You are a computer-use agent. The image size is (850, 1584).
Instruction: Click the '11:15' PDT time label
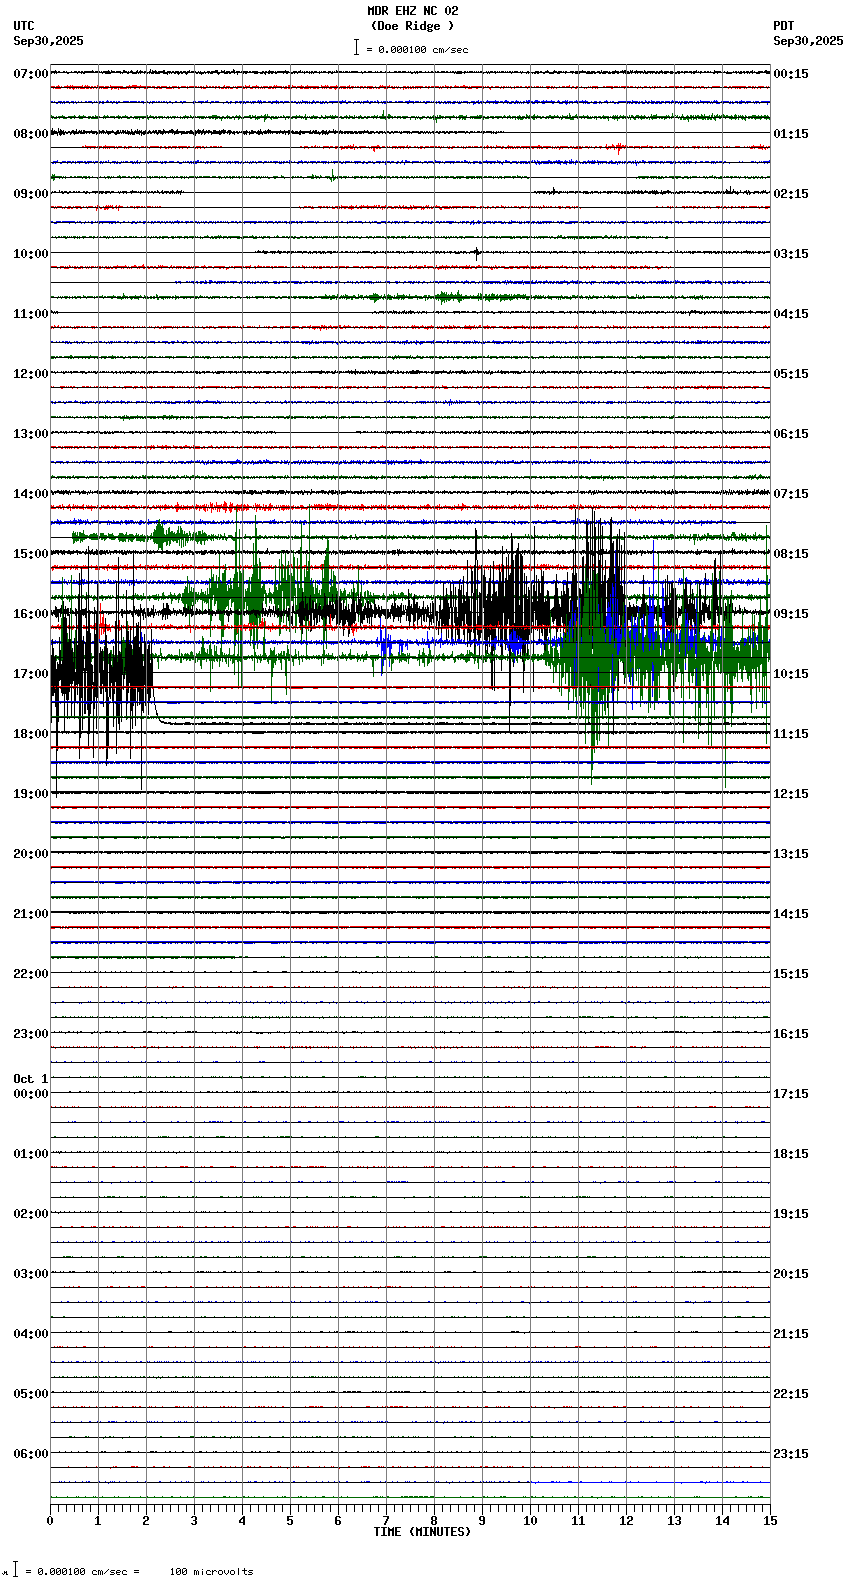[791, 734]
